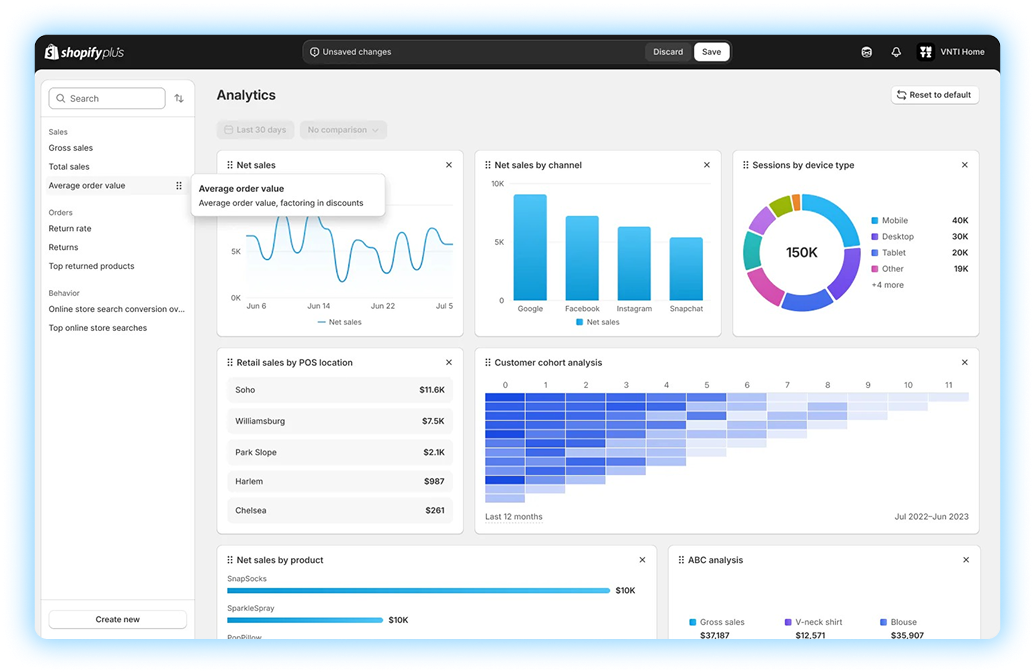Select Top returned products in the sidebar
1034x672 pixels.
[91, 266]
